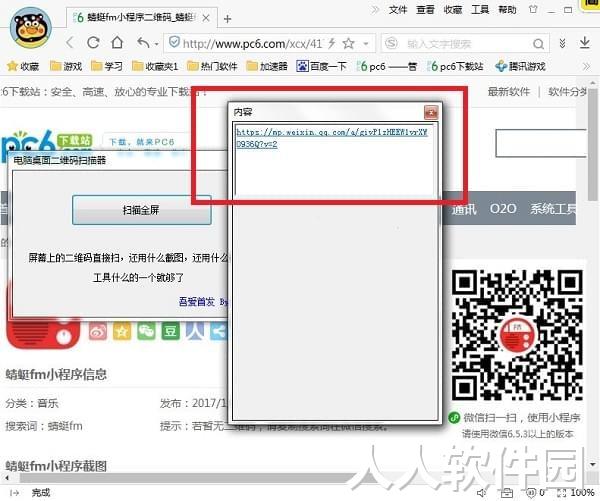Close the 内容 result window

(431, 112)
